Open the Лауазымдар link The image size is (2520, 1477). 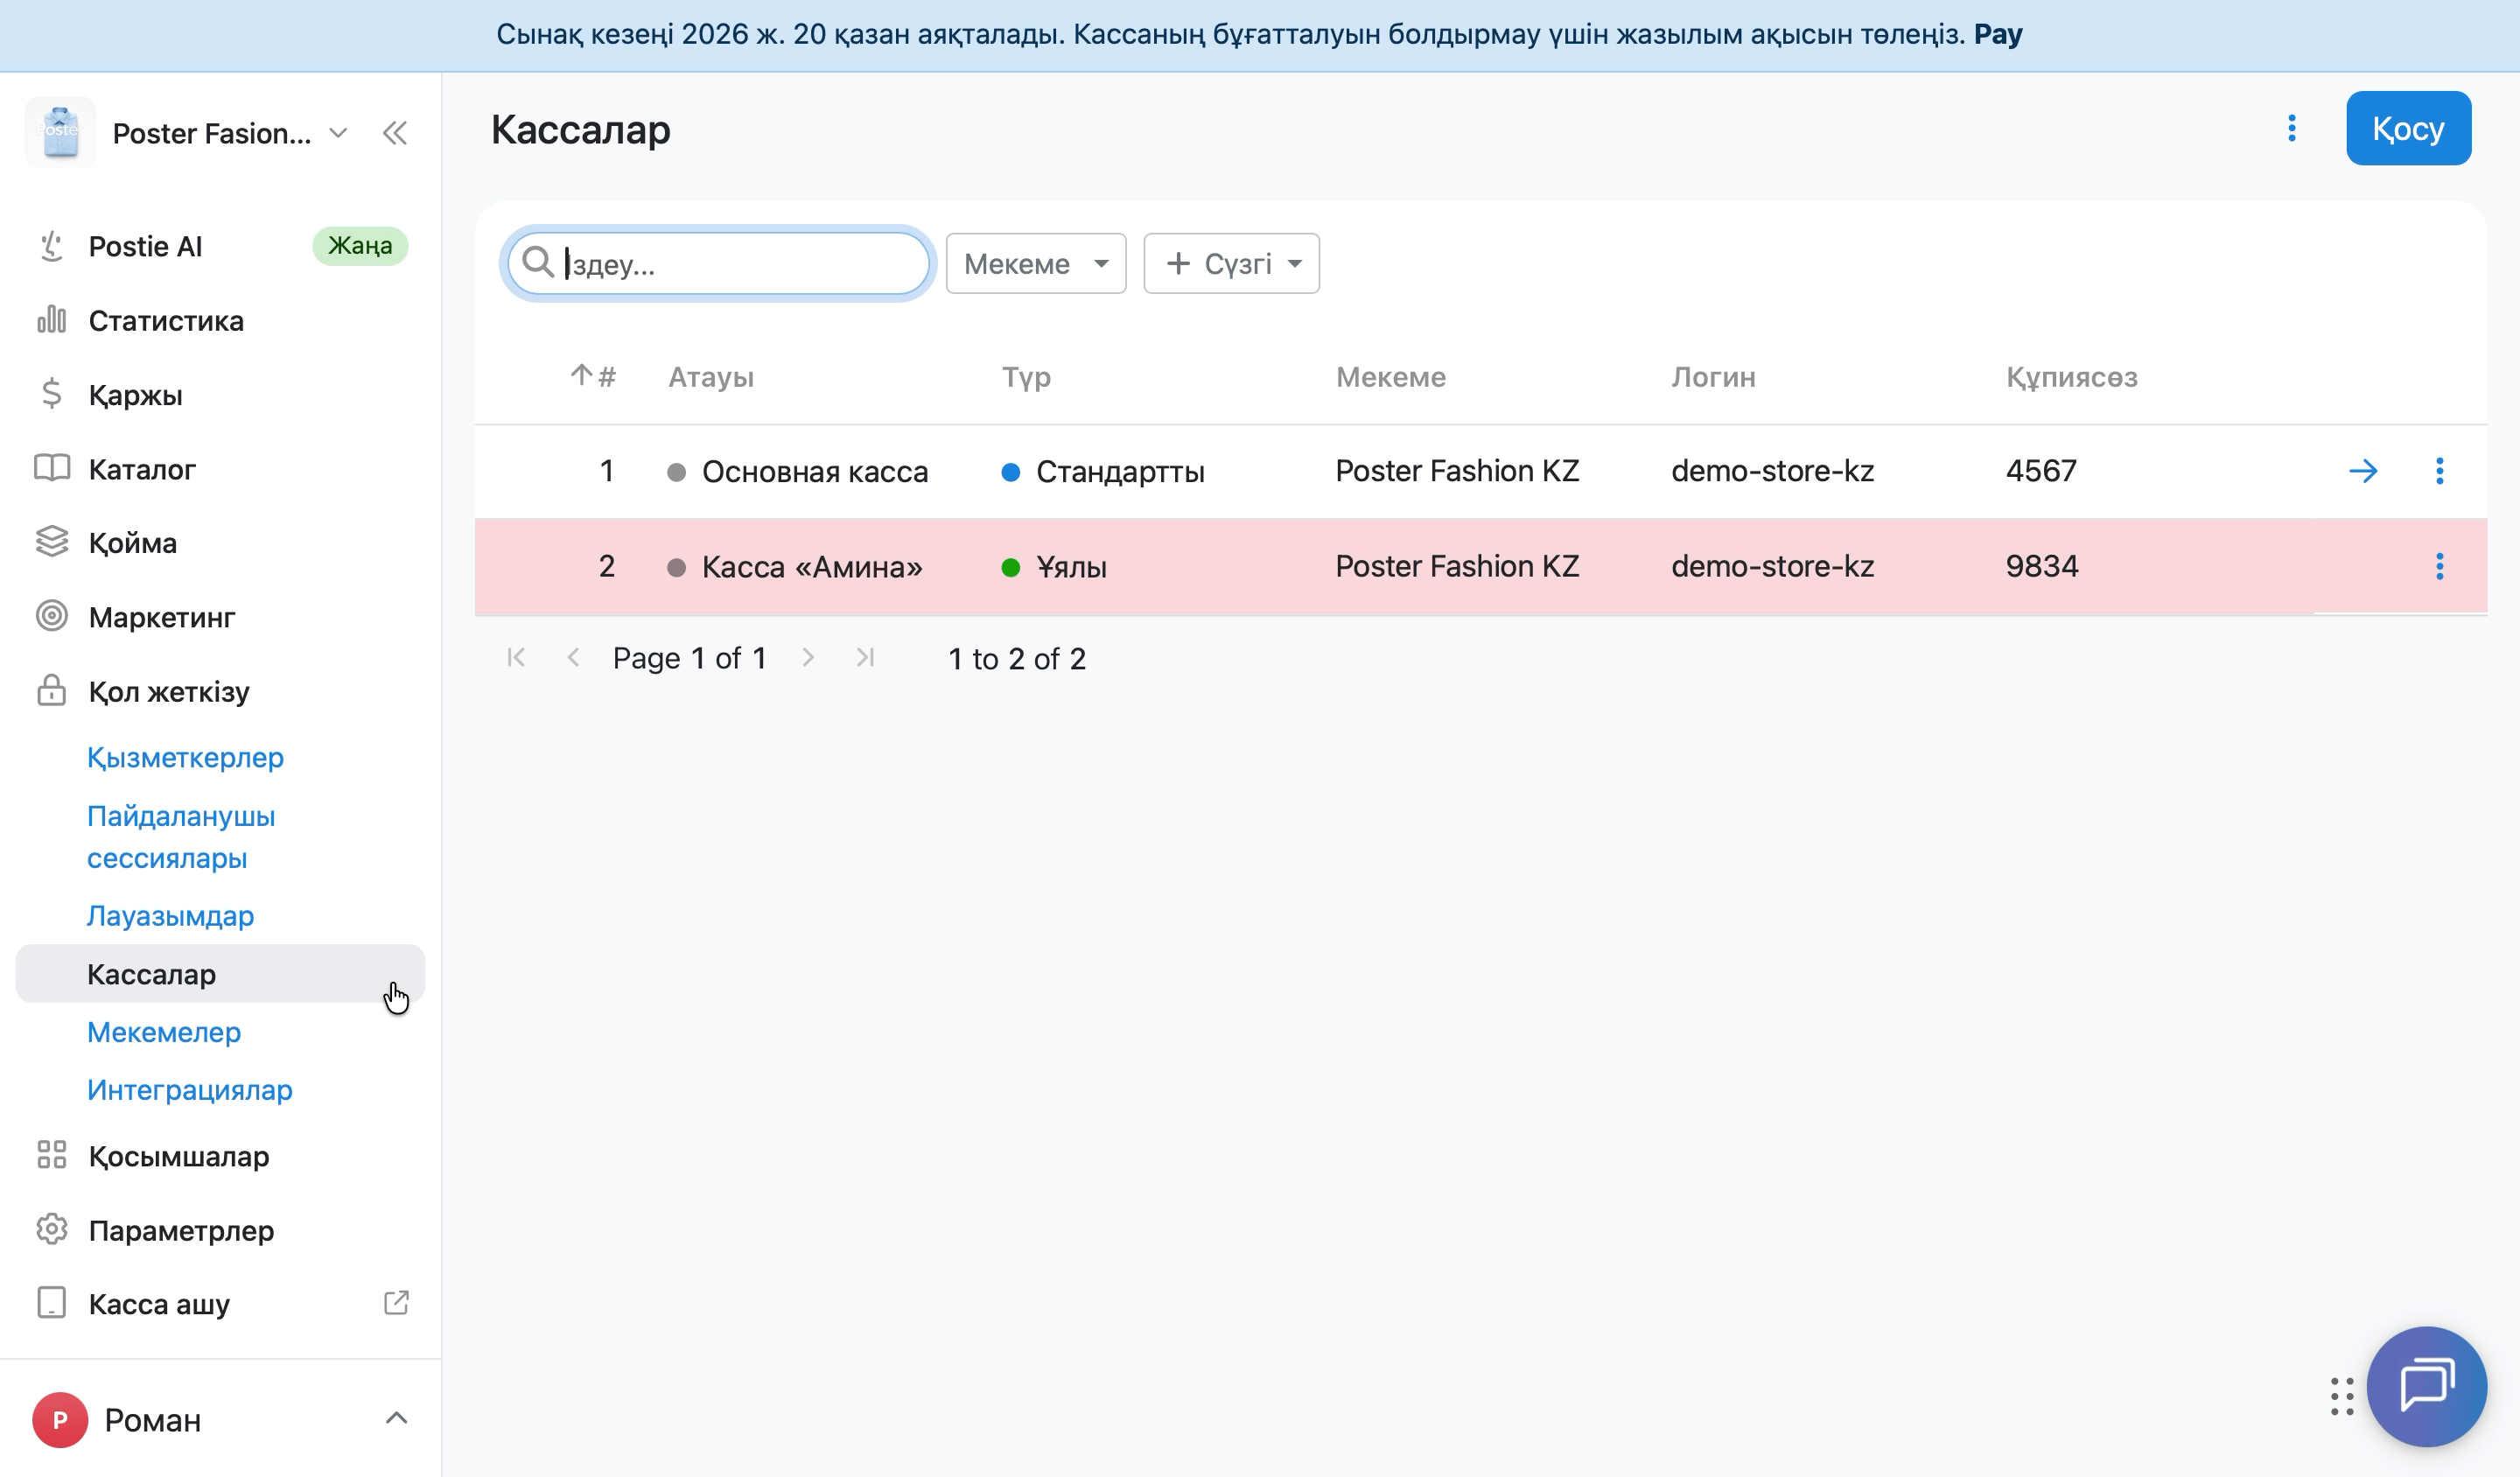tap(170, 915)
